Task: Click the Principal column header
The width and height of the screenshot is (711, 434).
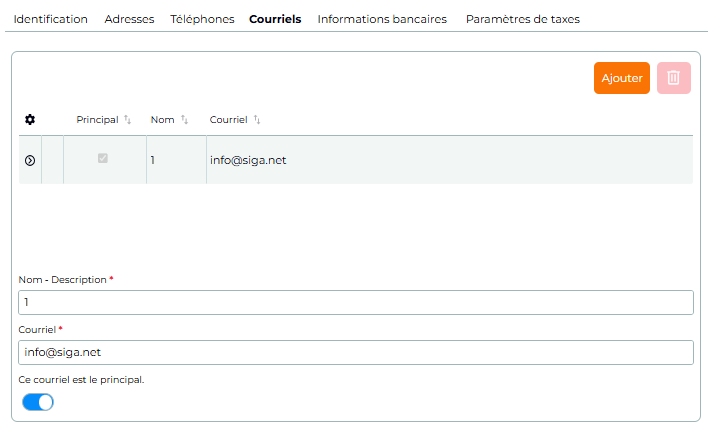Action: [x=97, y=120]
